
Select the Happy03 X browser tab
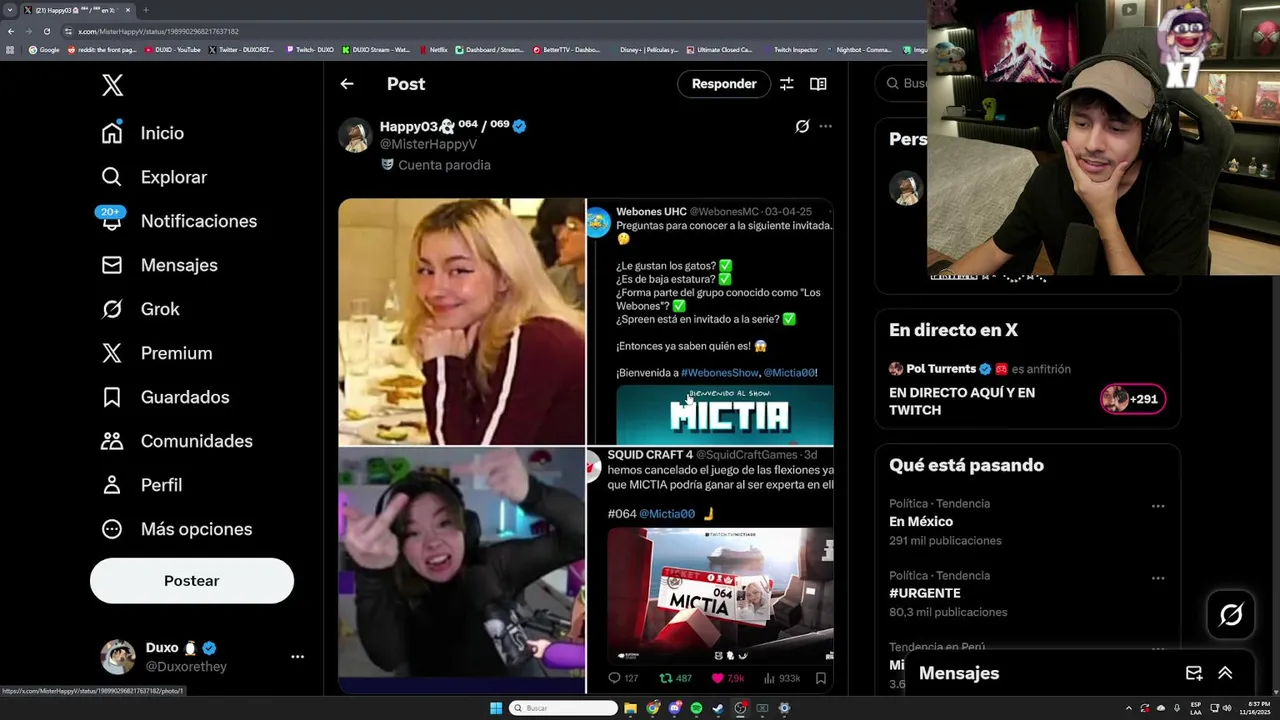(78, 10)
